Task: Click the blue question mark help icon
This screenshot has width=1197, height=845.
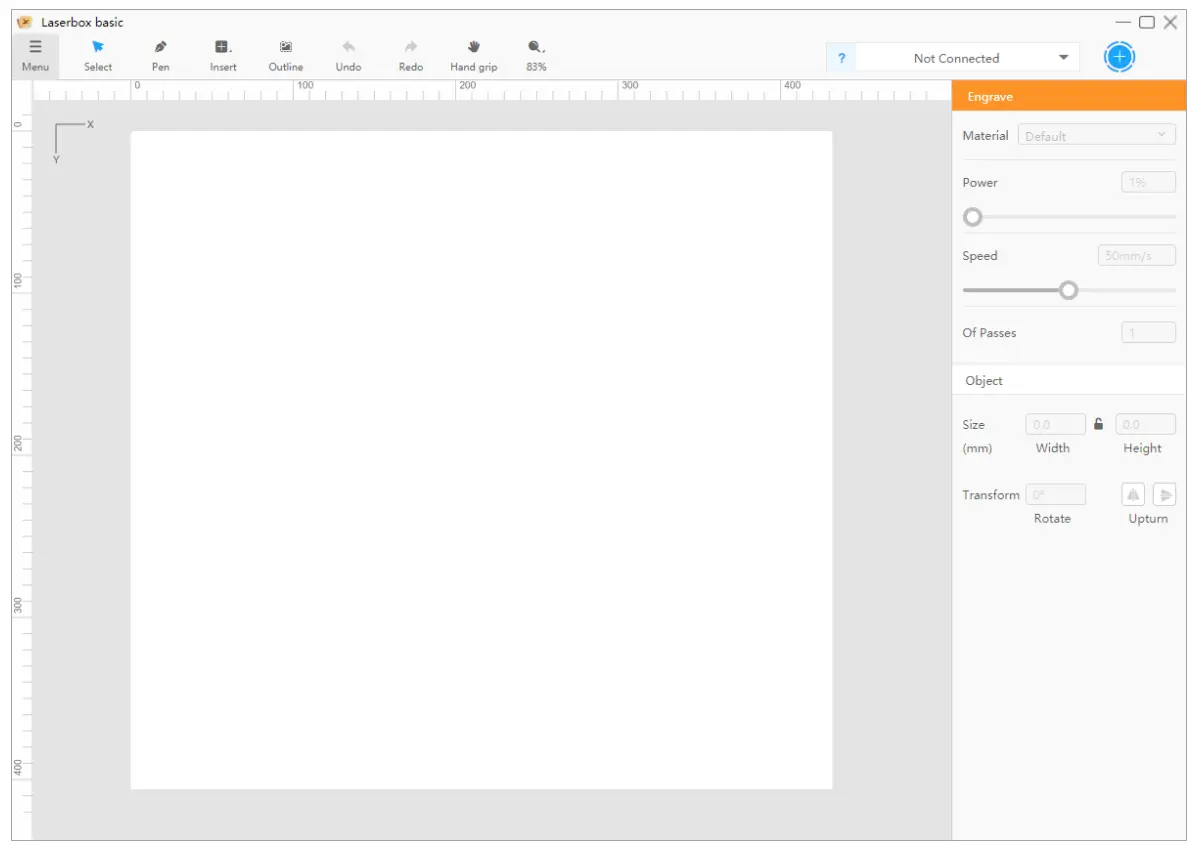Action: tap(841, 58)
